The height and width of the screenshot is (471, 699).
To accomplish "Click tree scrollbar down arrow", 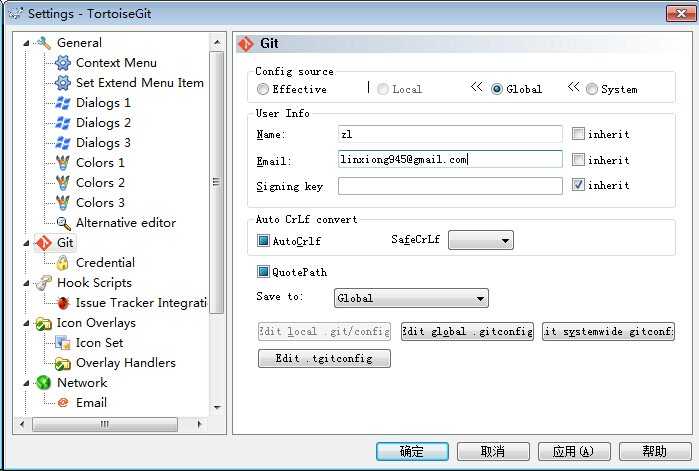I will [217, 407].
